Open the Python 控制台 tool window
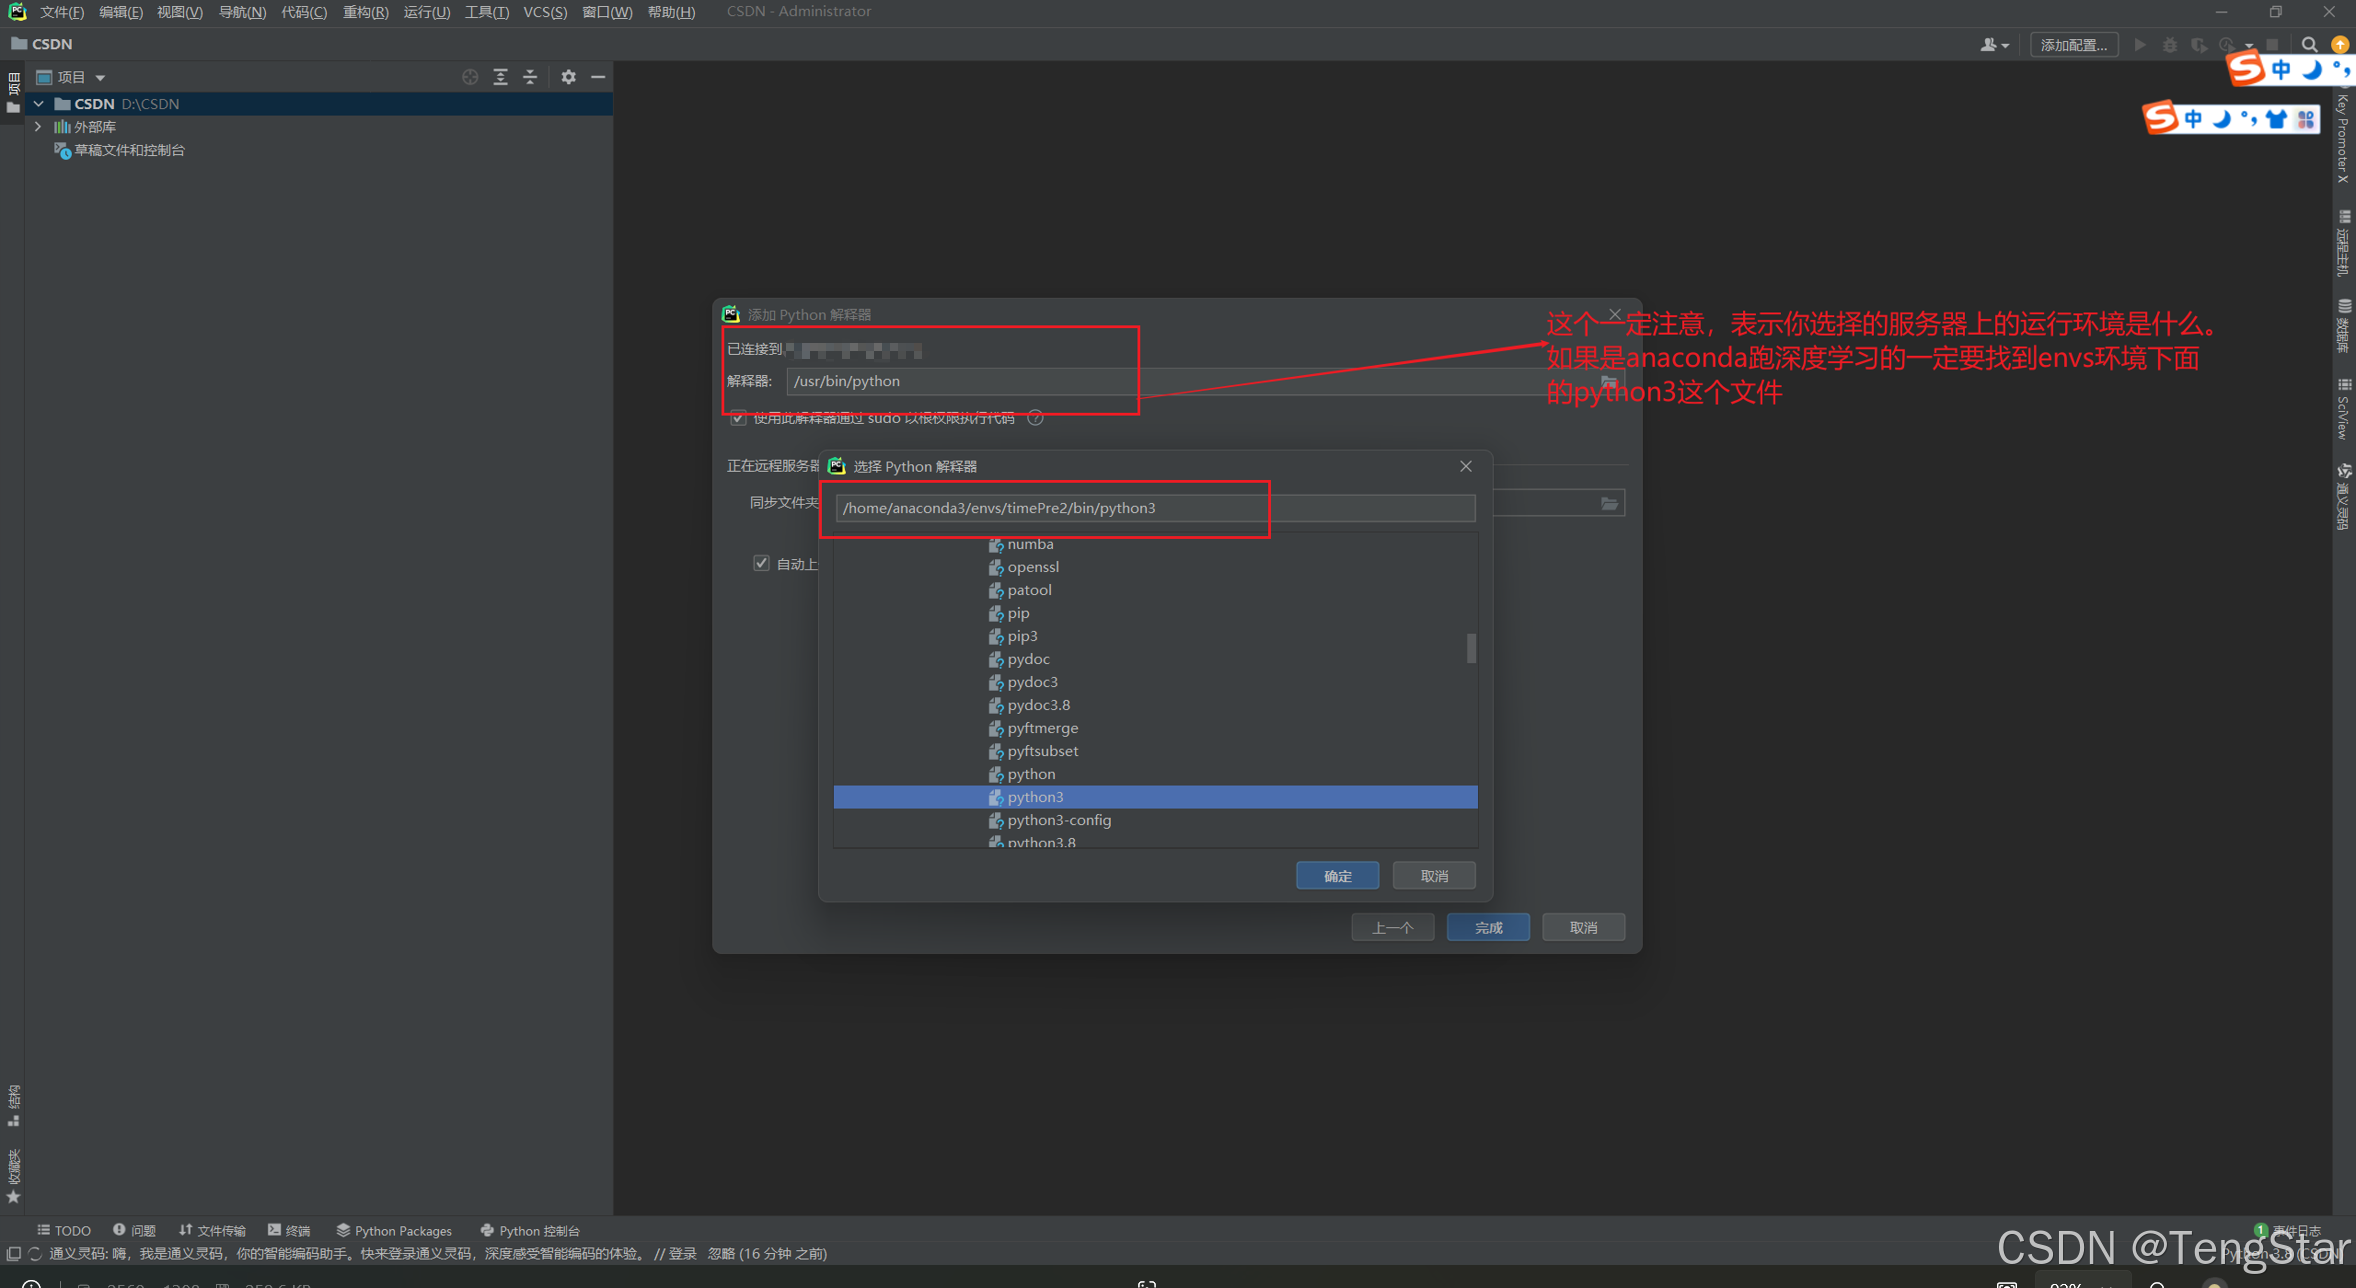Screen dimensions: 2356x1288 click(x=530, y=1230)
